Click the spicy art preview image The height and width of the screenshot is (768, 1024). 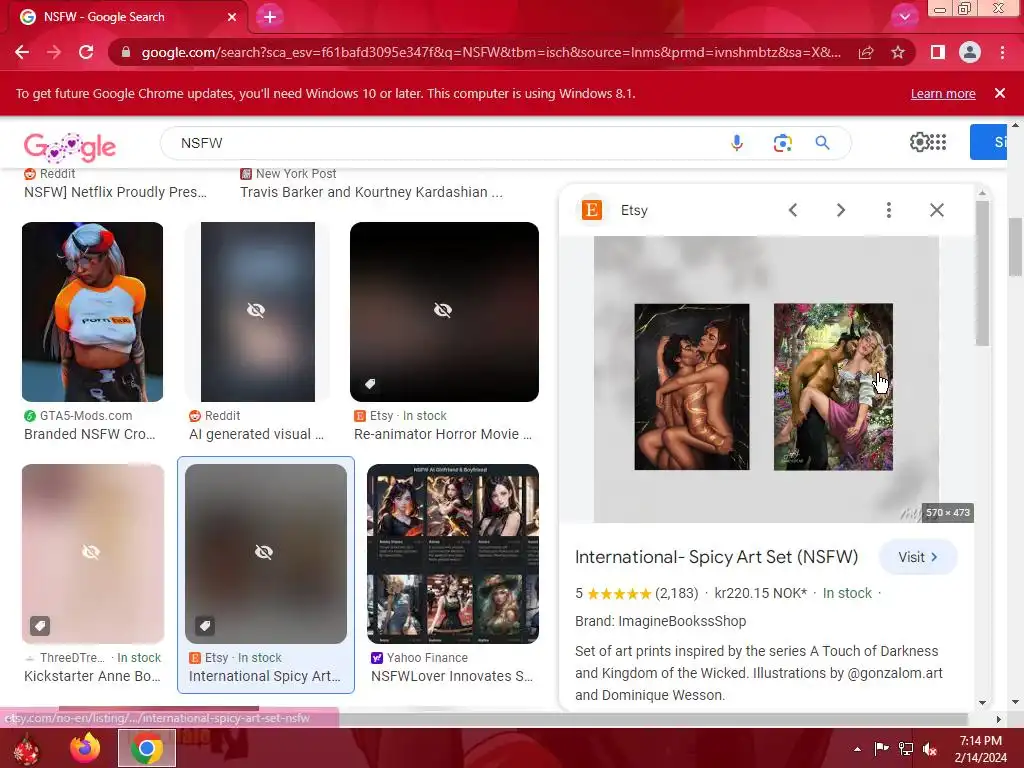click(766, 379)
